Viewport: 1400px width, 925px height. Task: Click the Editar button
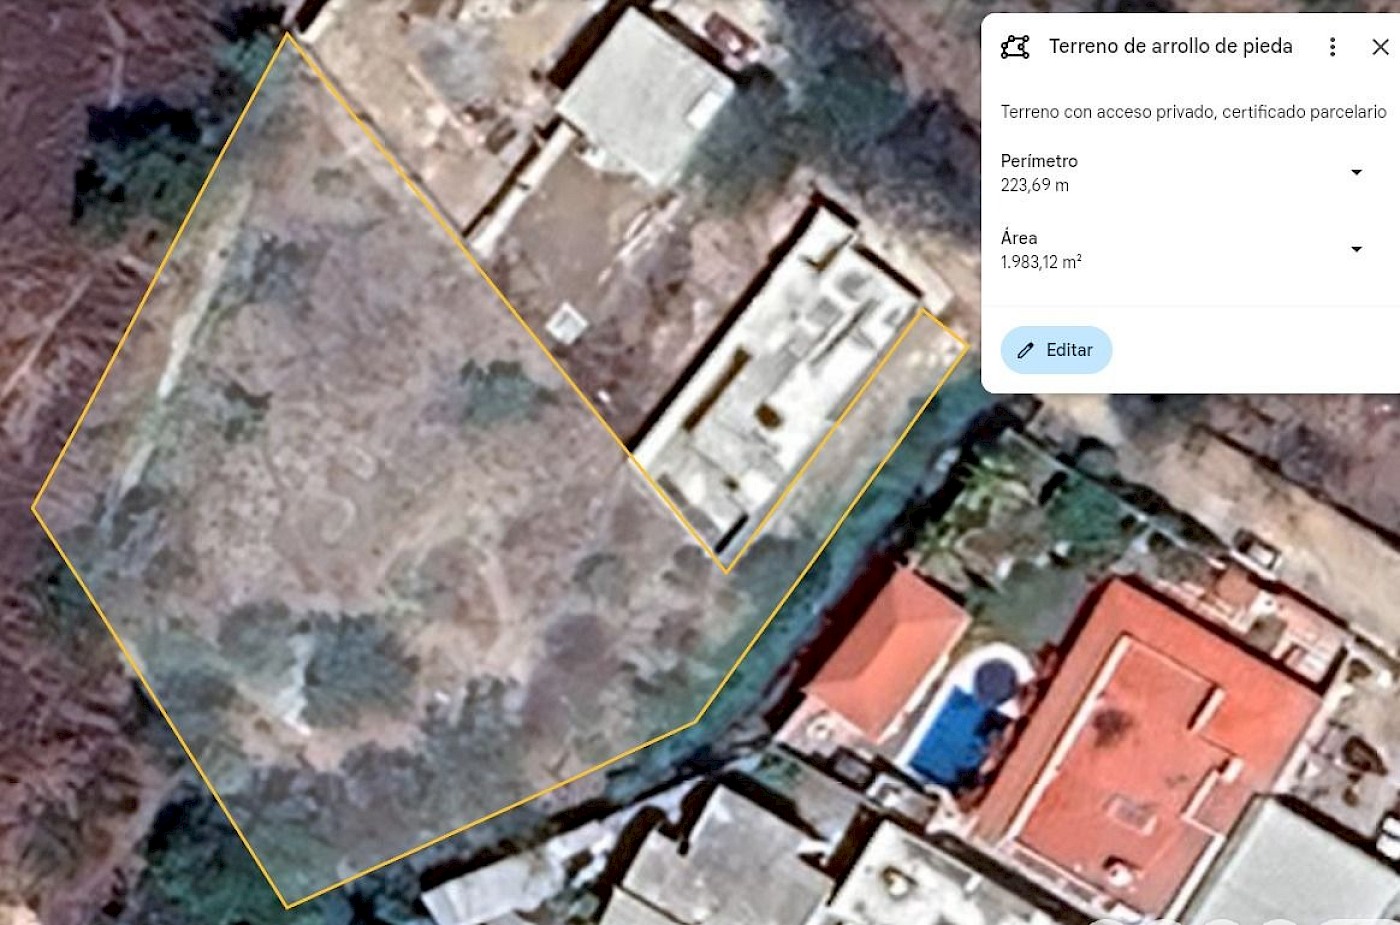pos(1056,350)
